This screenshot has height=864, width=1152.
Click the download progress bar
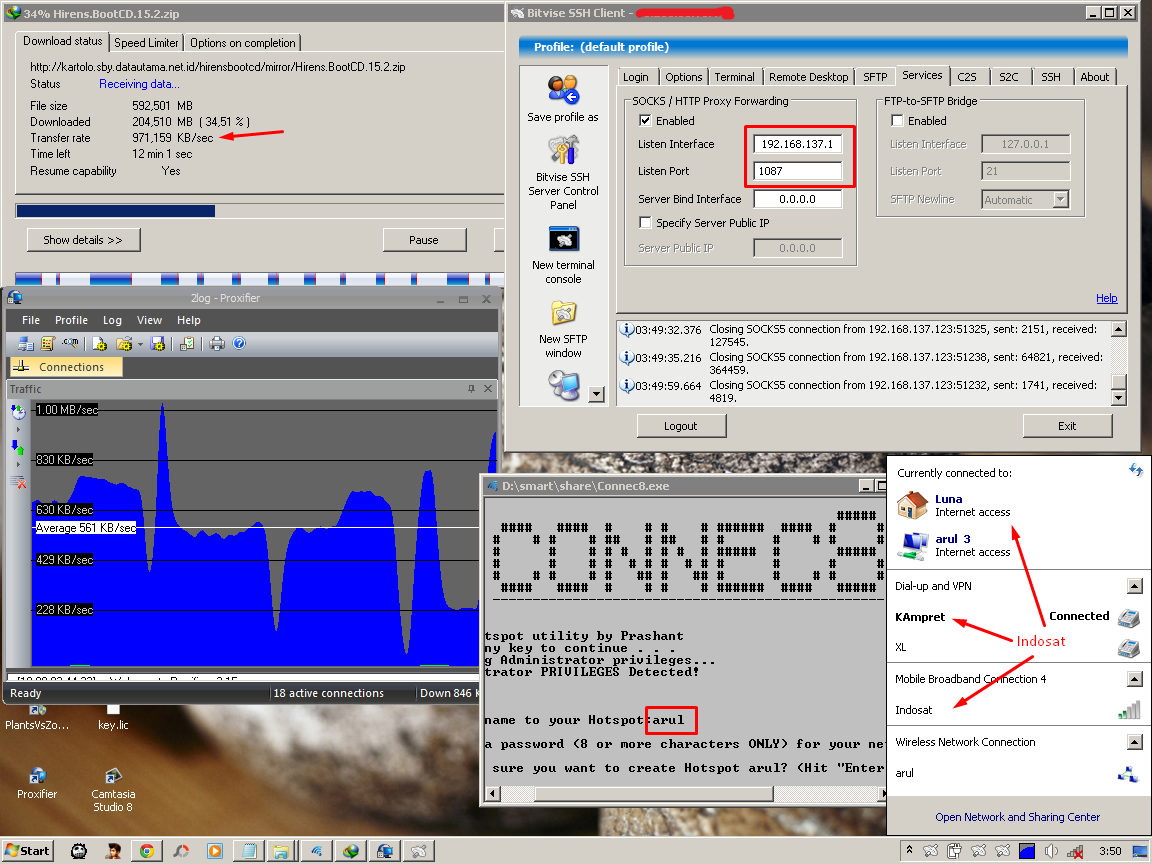[x=259, y=211]
